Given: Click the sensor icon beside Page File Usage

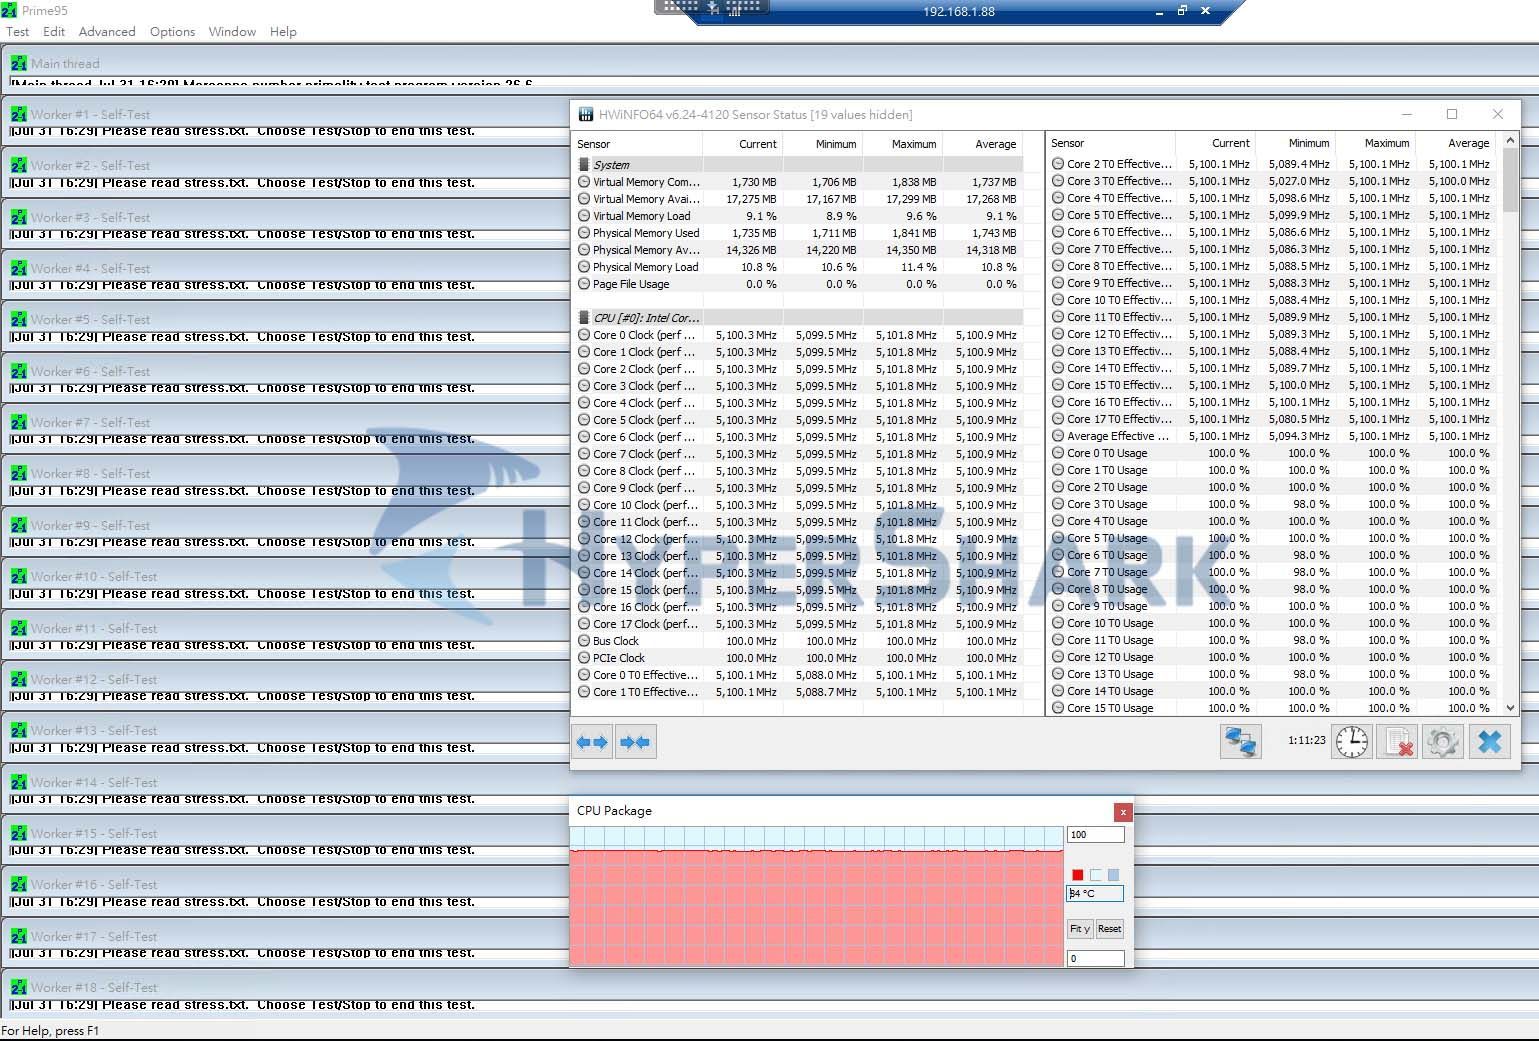Looking at the screenshot, I should click(584, 284).
